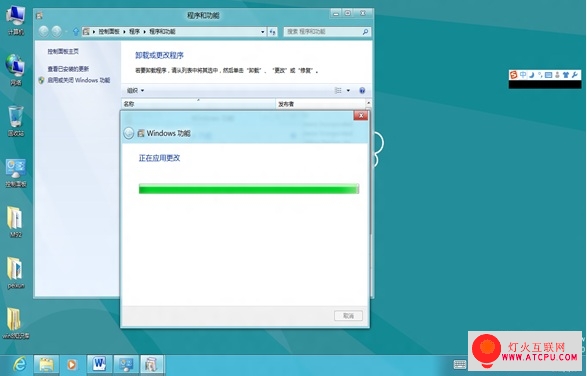587x376 pixels.
Task: Open 查看已安装的更新 link
Action: point(68,69)
